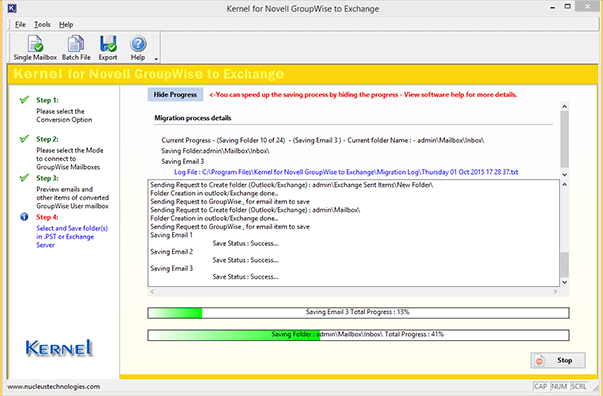Click the CAP status bar indicator

[540, 386]
